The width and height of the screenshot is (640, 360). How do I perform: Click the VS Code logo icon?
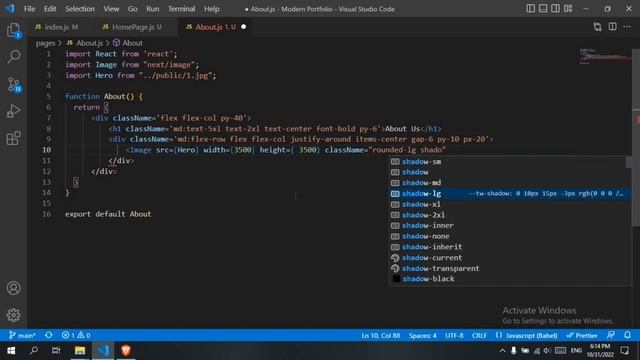tap(10, 9)
